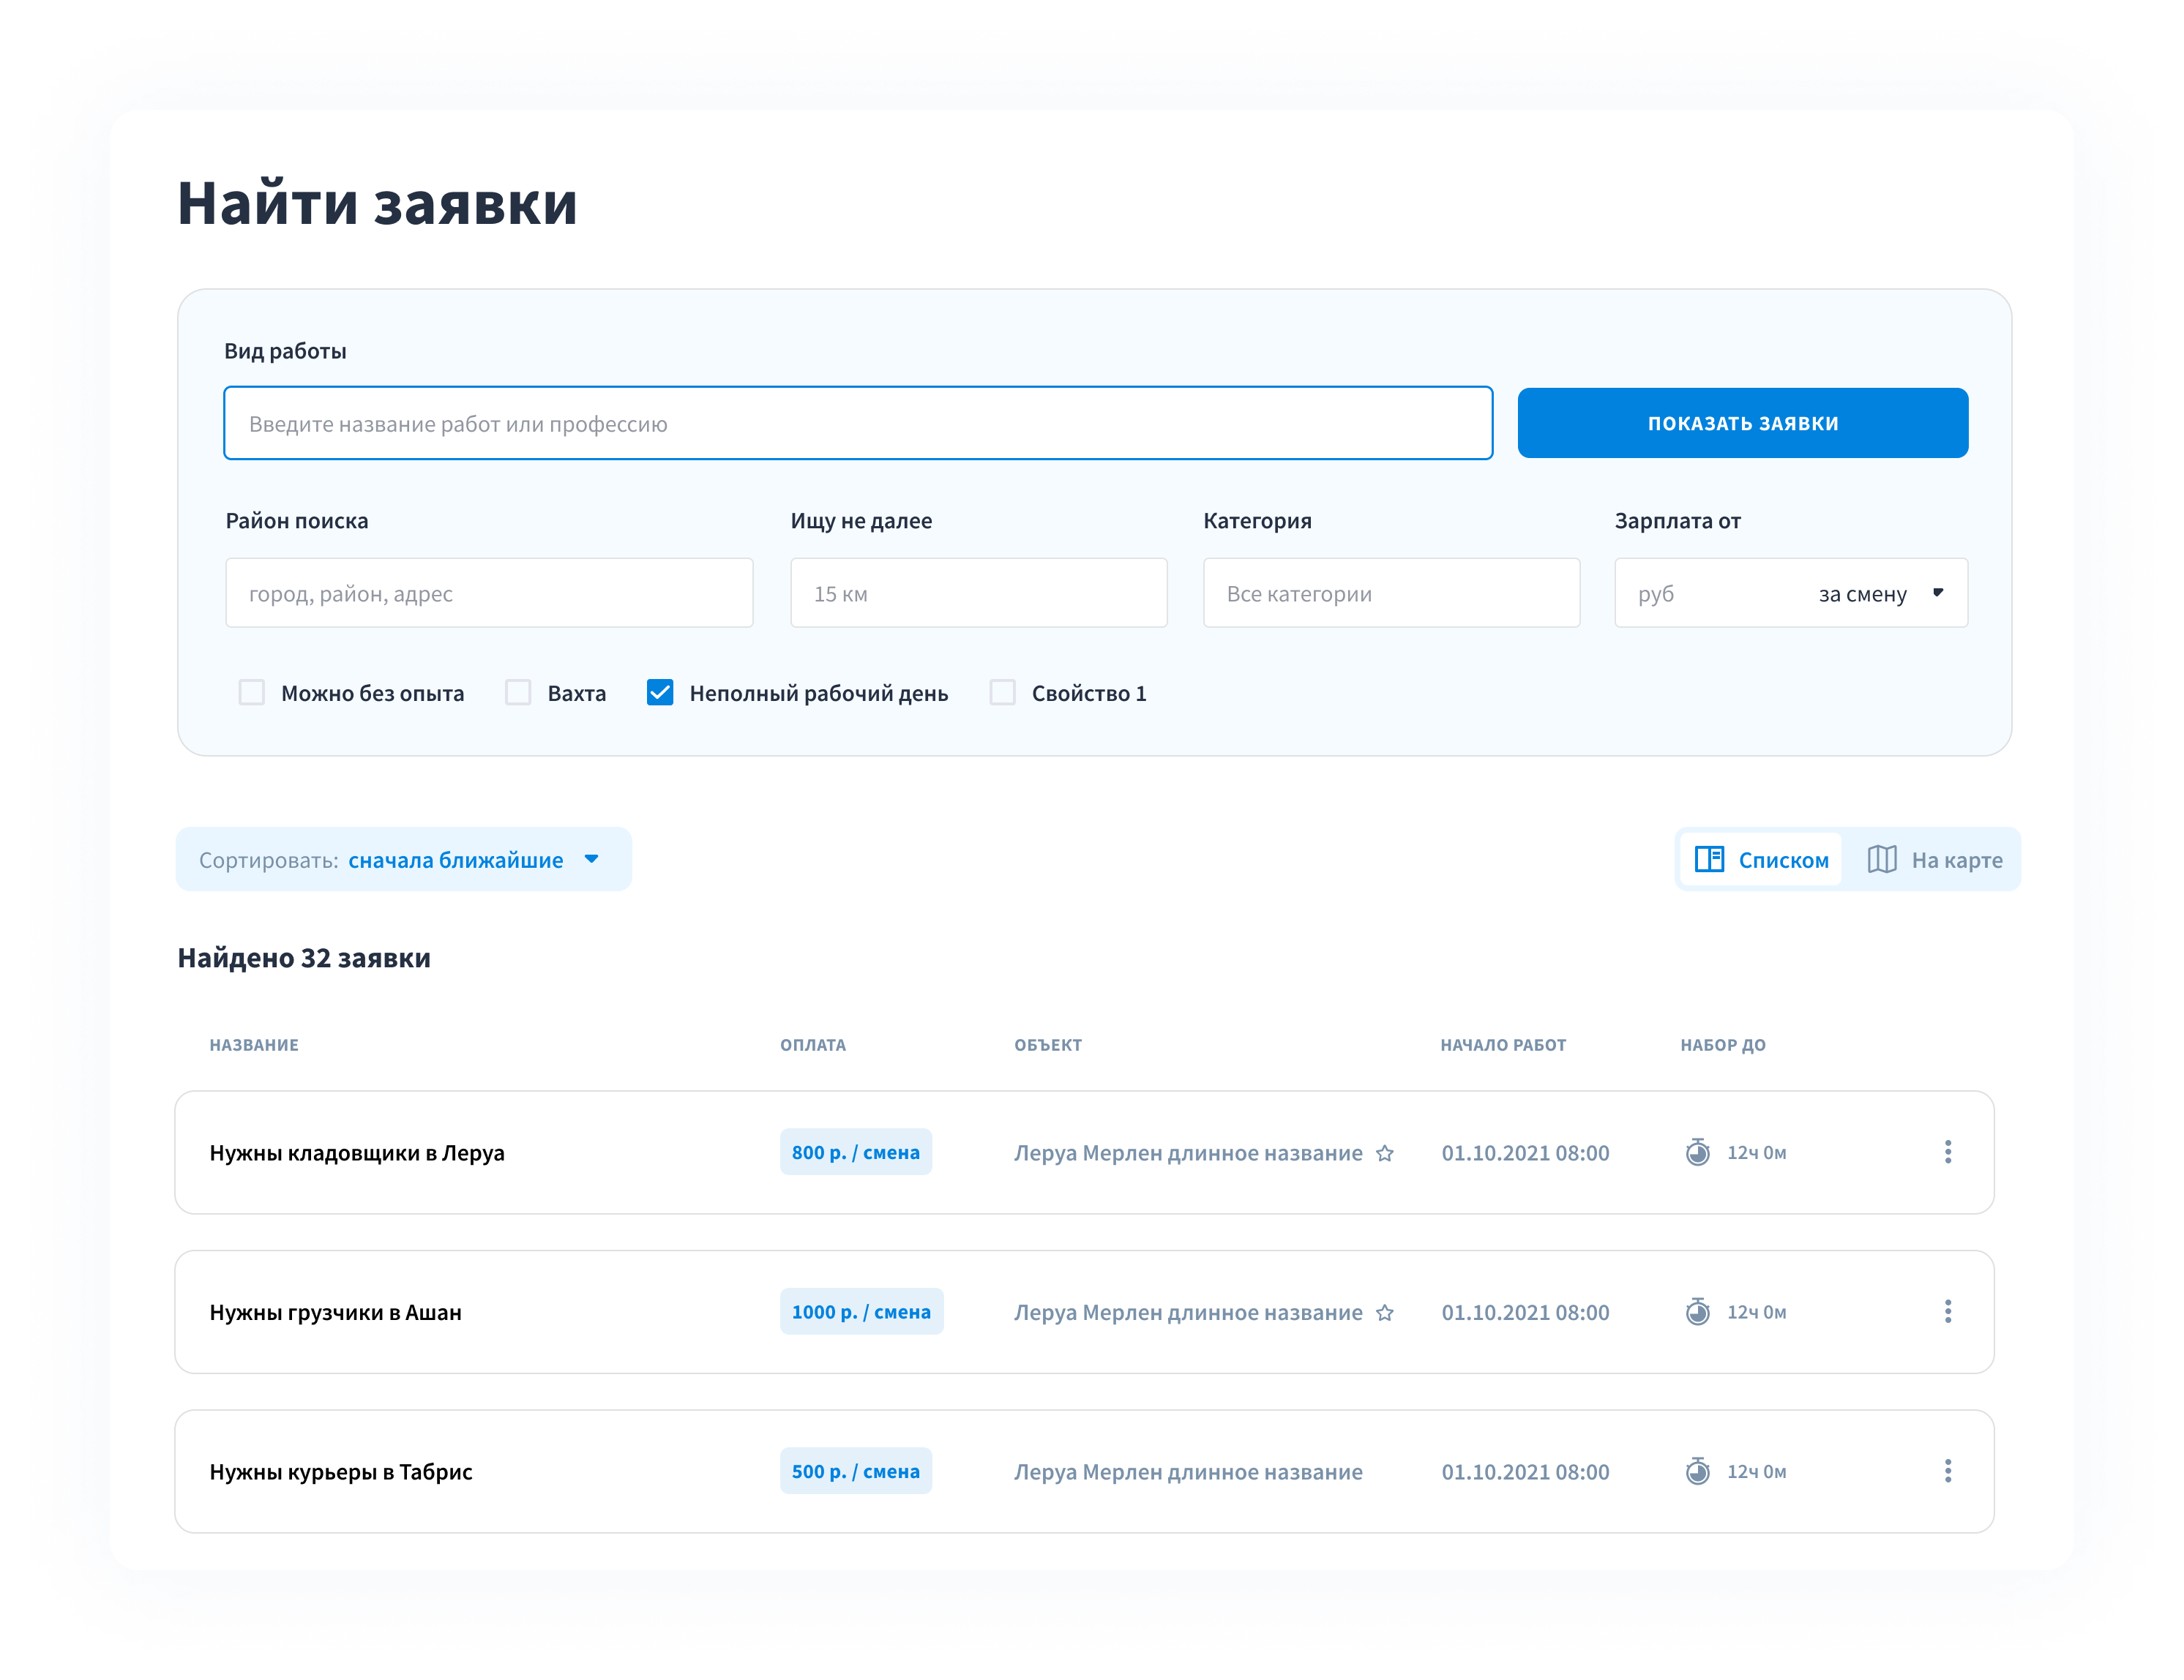Screen dimensions: 2184x1680
Task: Click the favorite star in the кладовщики row
Action: (x=1384, y=1153)
